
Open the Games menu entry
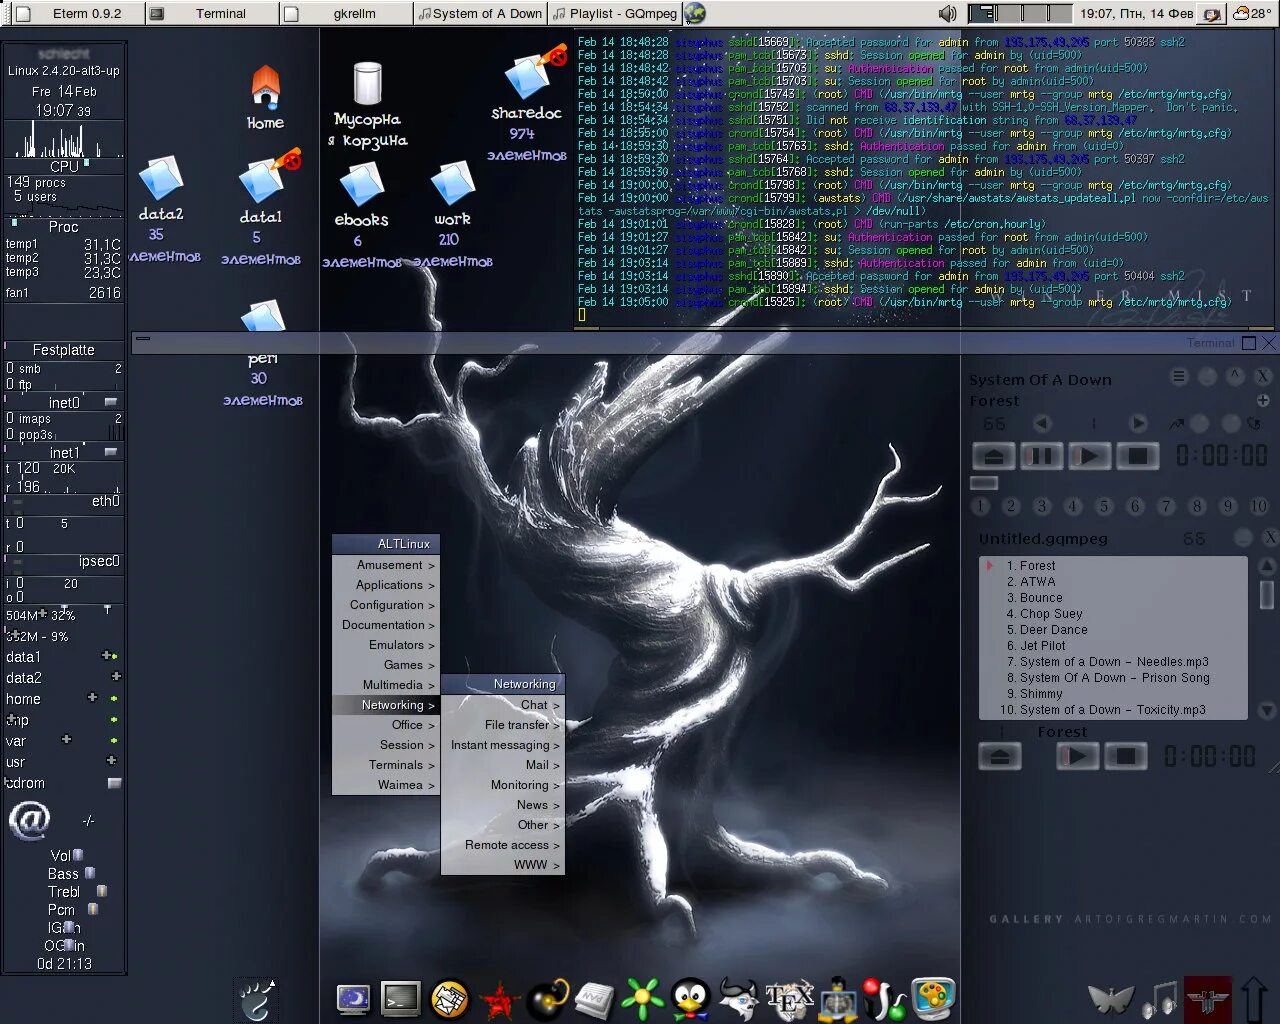[386, 665]
